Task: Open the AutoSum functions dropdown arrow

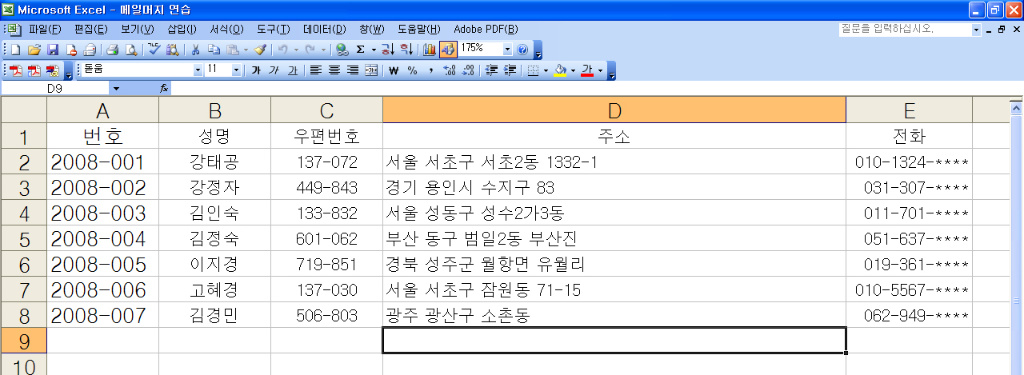Action: coord(374,50)
